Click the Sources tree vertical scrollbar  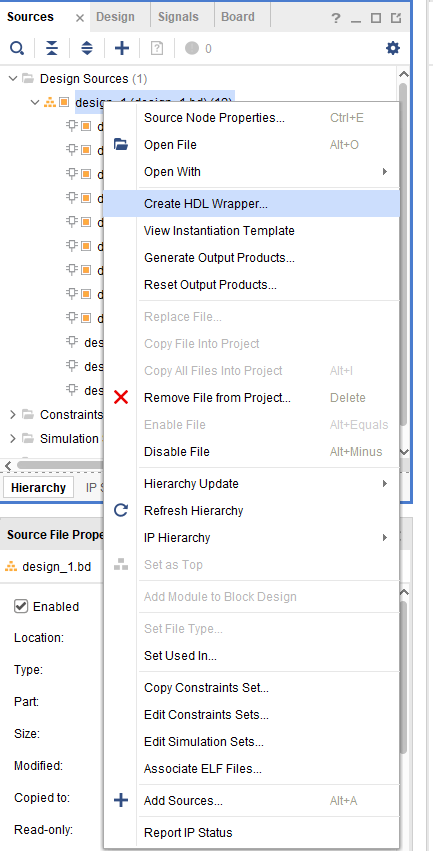403,255
